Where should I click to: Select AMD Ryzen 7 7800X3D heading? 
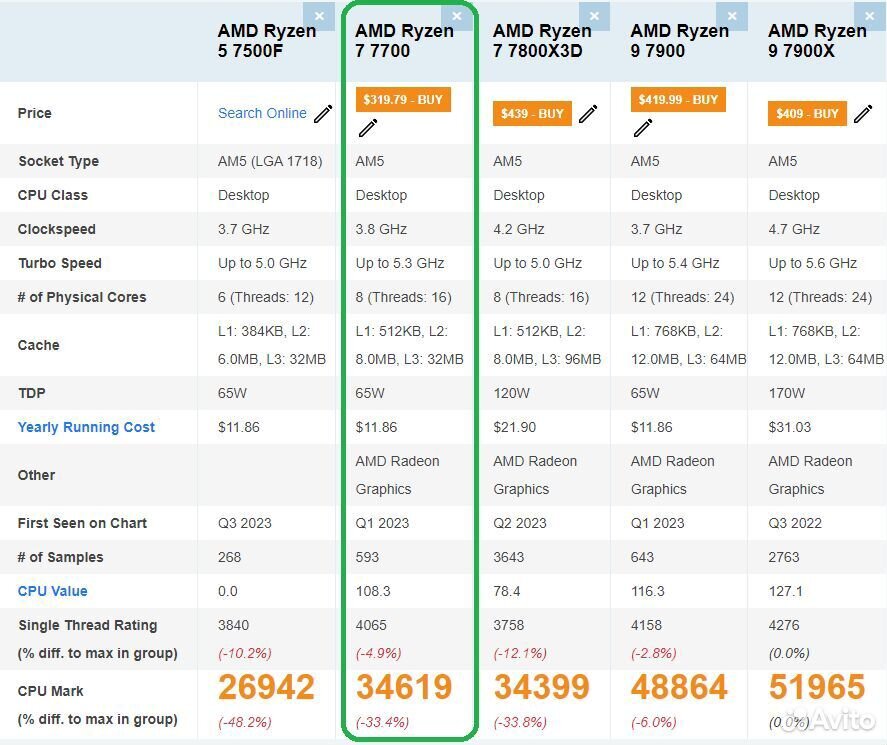click(542, 41)
